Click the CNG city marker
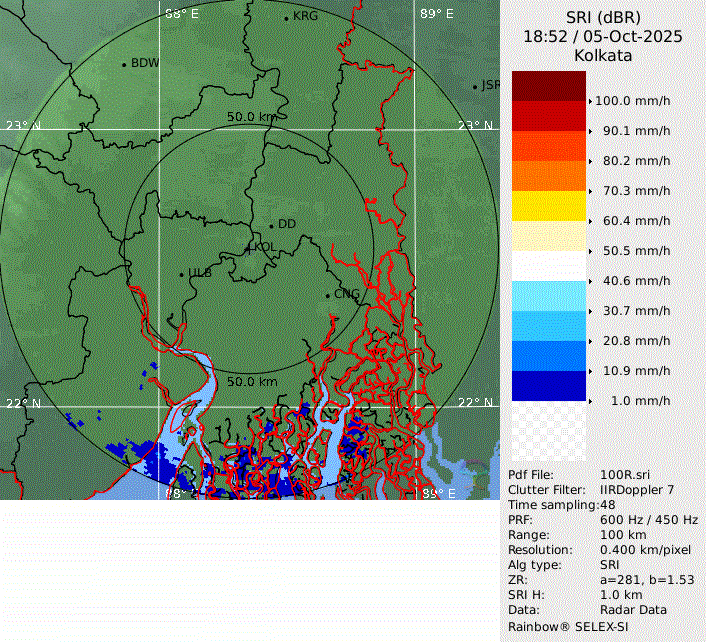 click(327, 295)
